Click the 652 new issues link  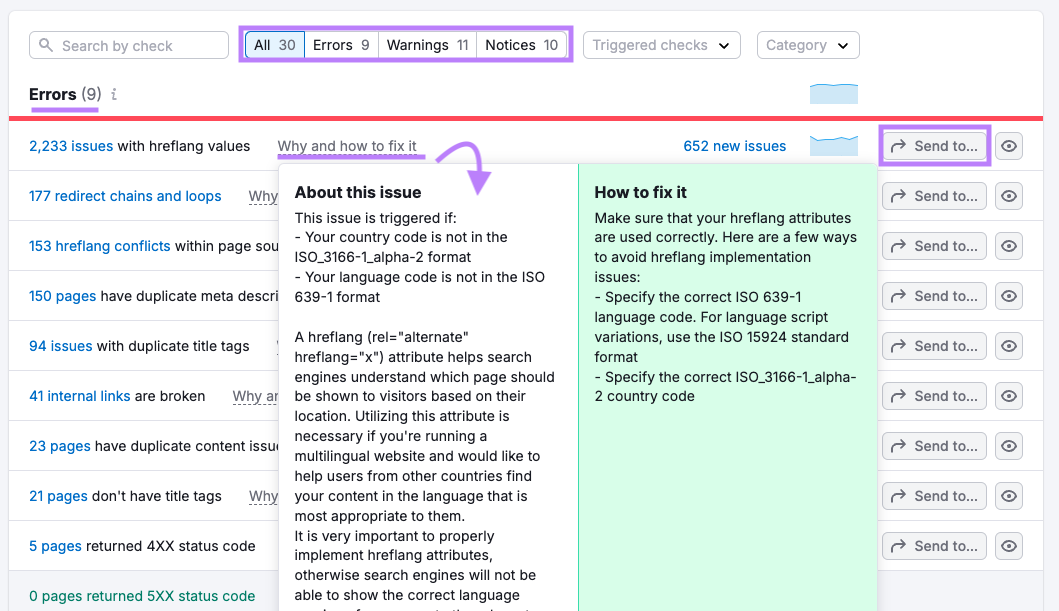click(734, 146)
